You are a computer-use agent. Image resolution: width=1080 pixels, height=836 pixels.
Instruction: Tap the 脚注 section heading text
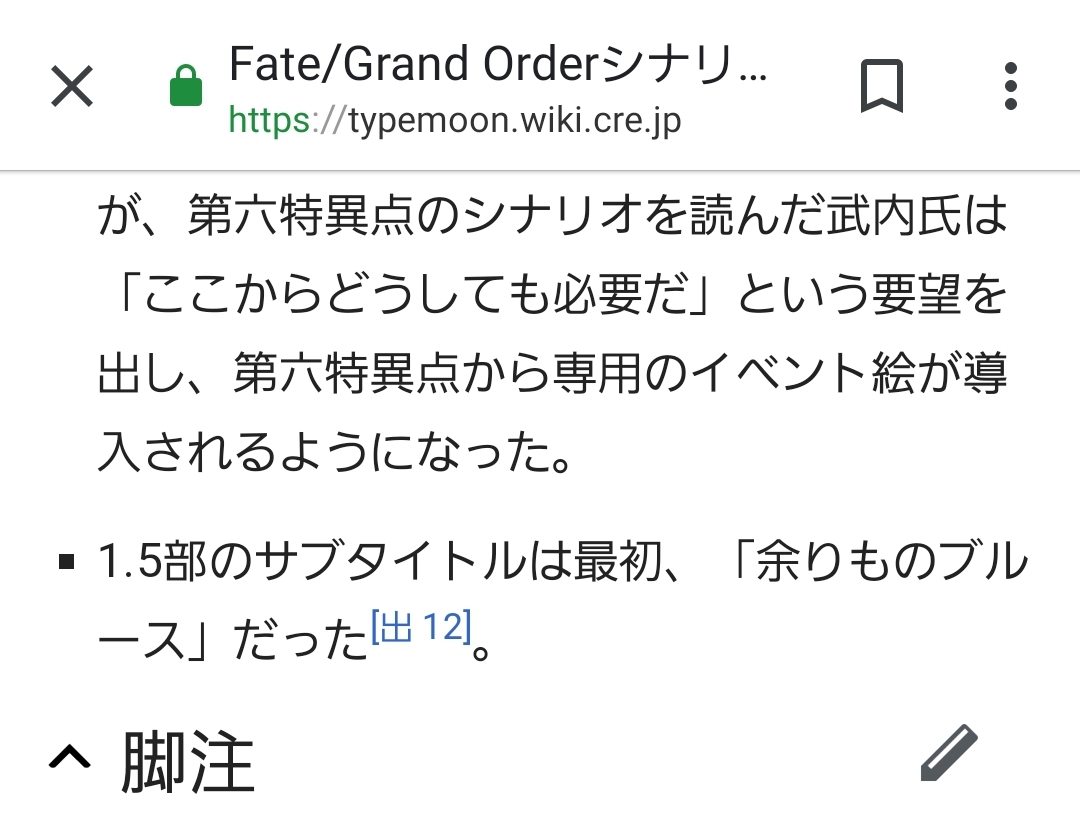[188, 762]
